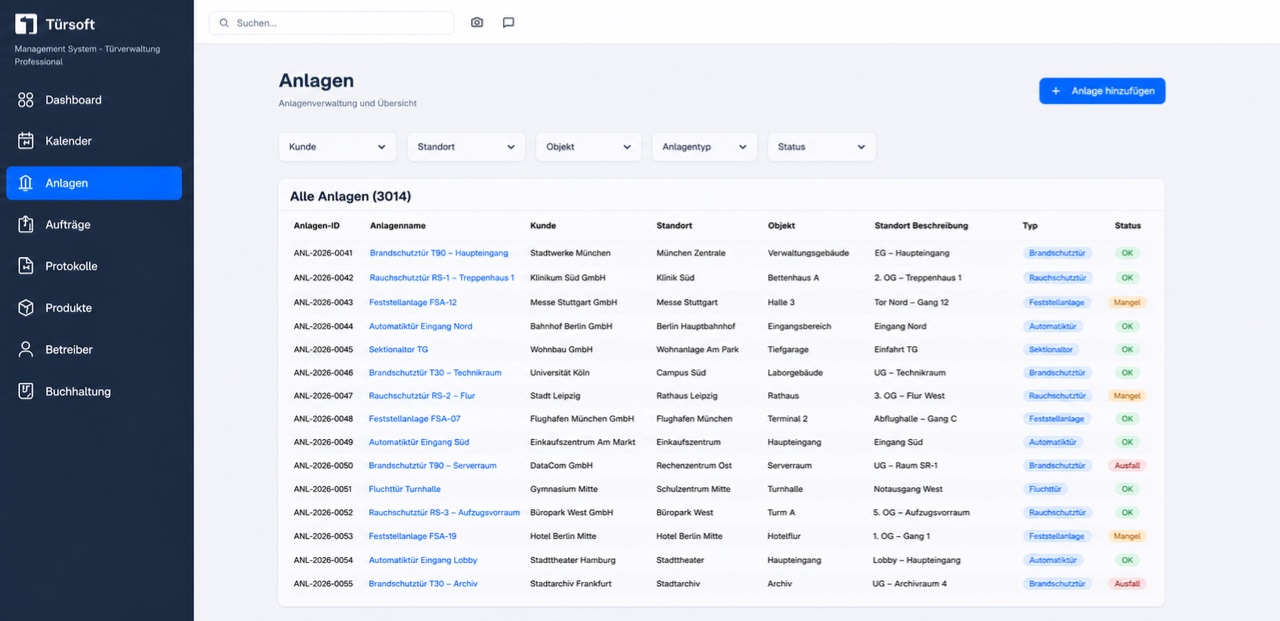Click the Ausfall status badge for ANL-2026-0050

point(1127,466)
